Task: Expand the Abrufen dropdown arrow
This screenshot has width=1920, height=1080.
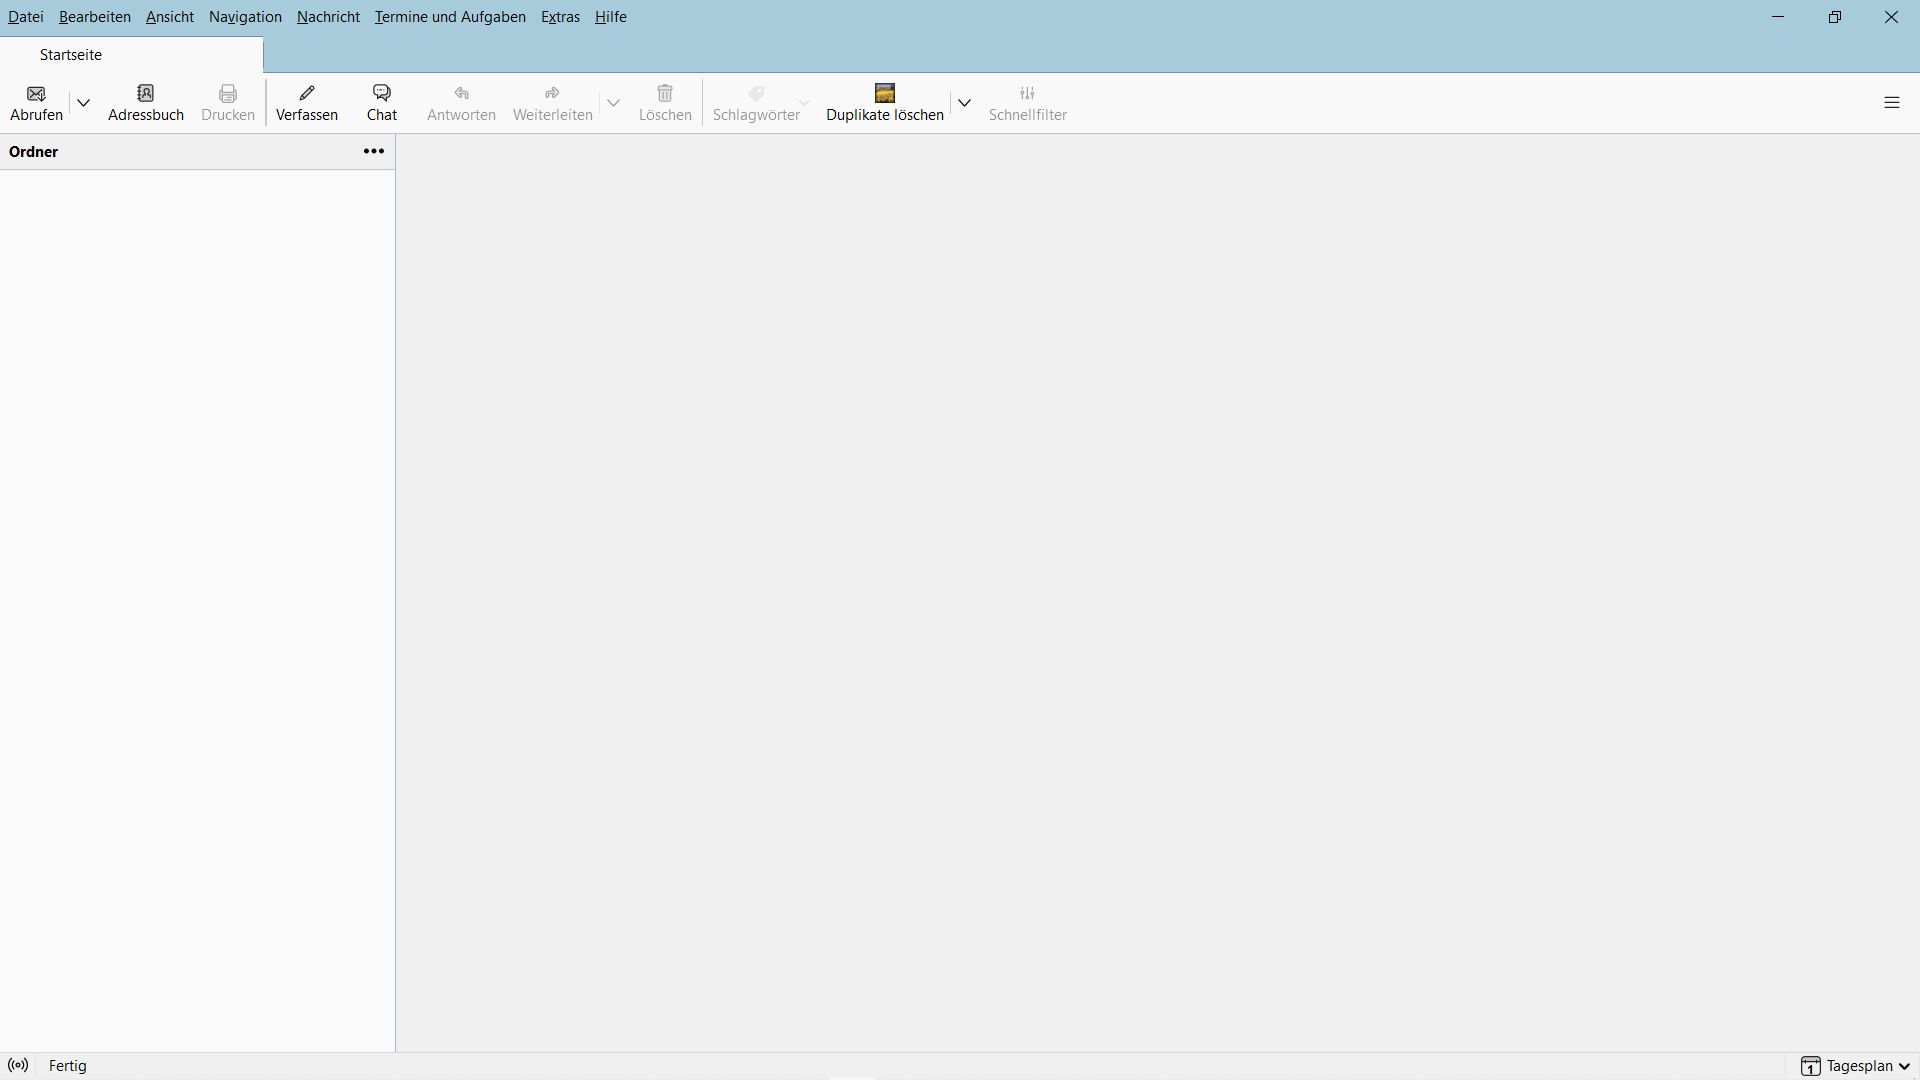Action: click(x=84, y=103)
